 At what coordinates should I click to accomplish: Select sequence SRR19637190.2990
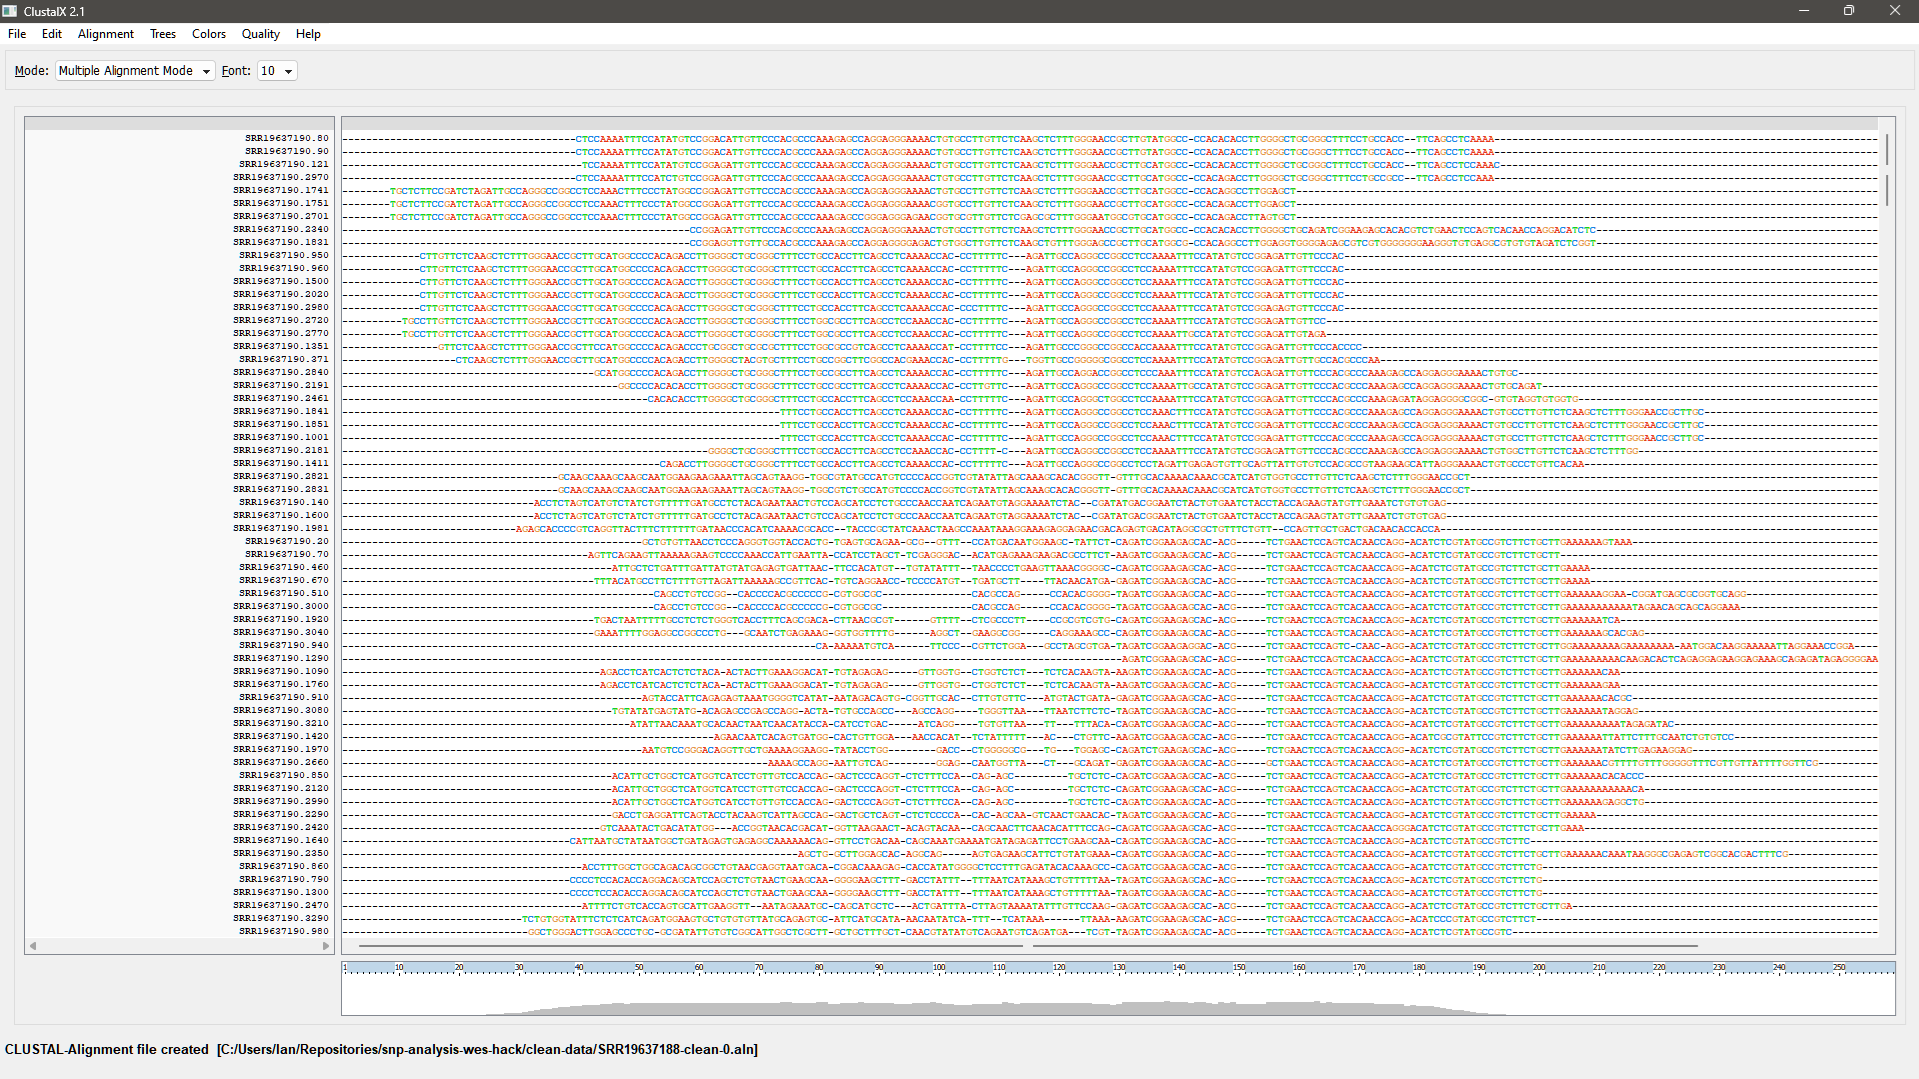coord(281,801)
